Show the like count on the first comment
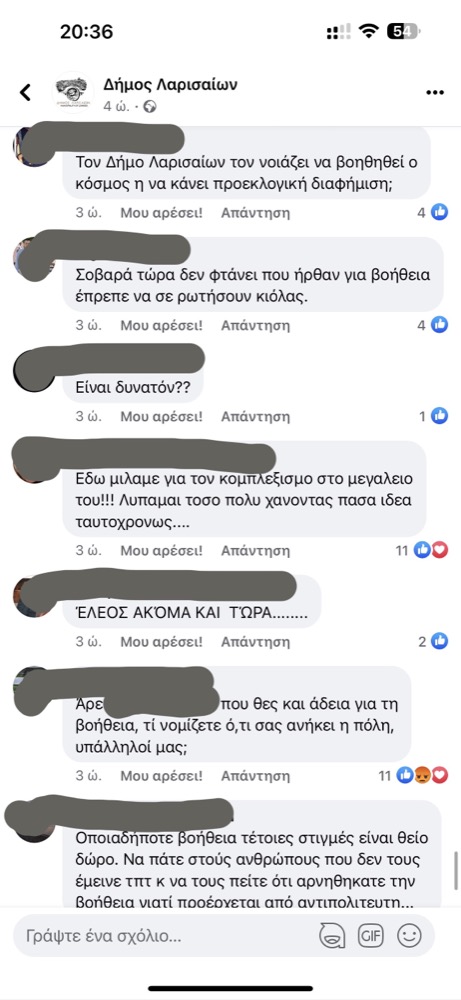This screenshot has height=1000, width=461. 432,212
